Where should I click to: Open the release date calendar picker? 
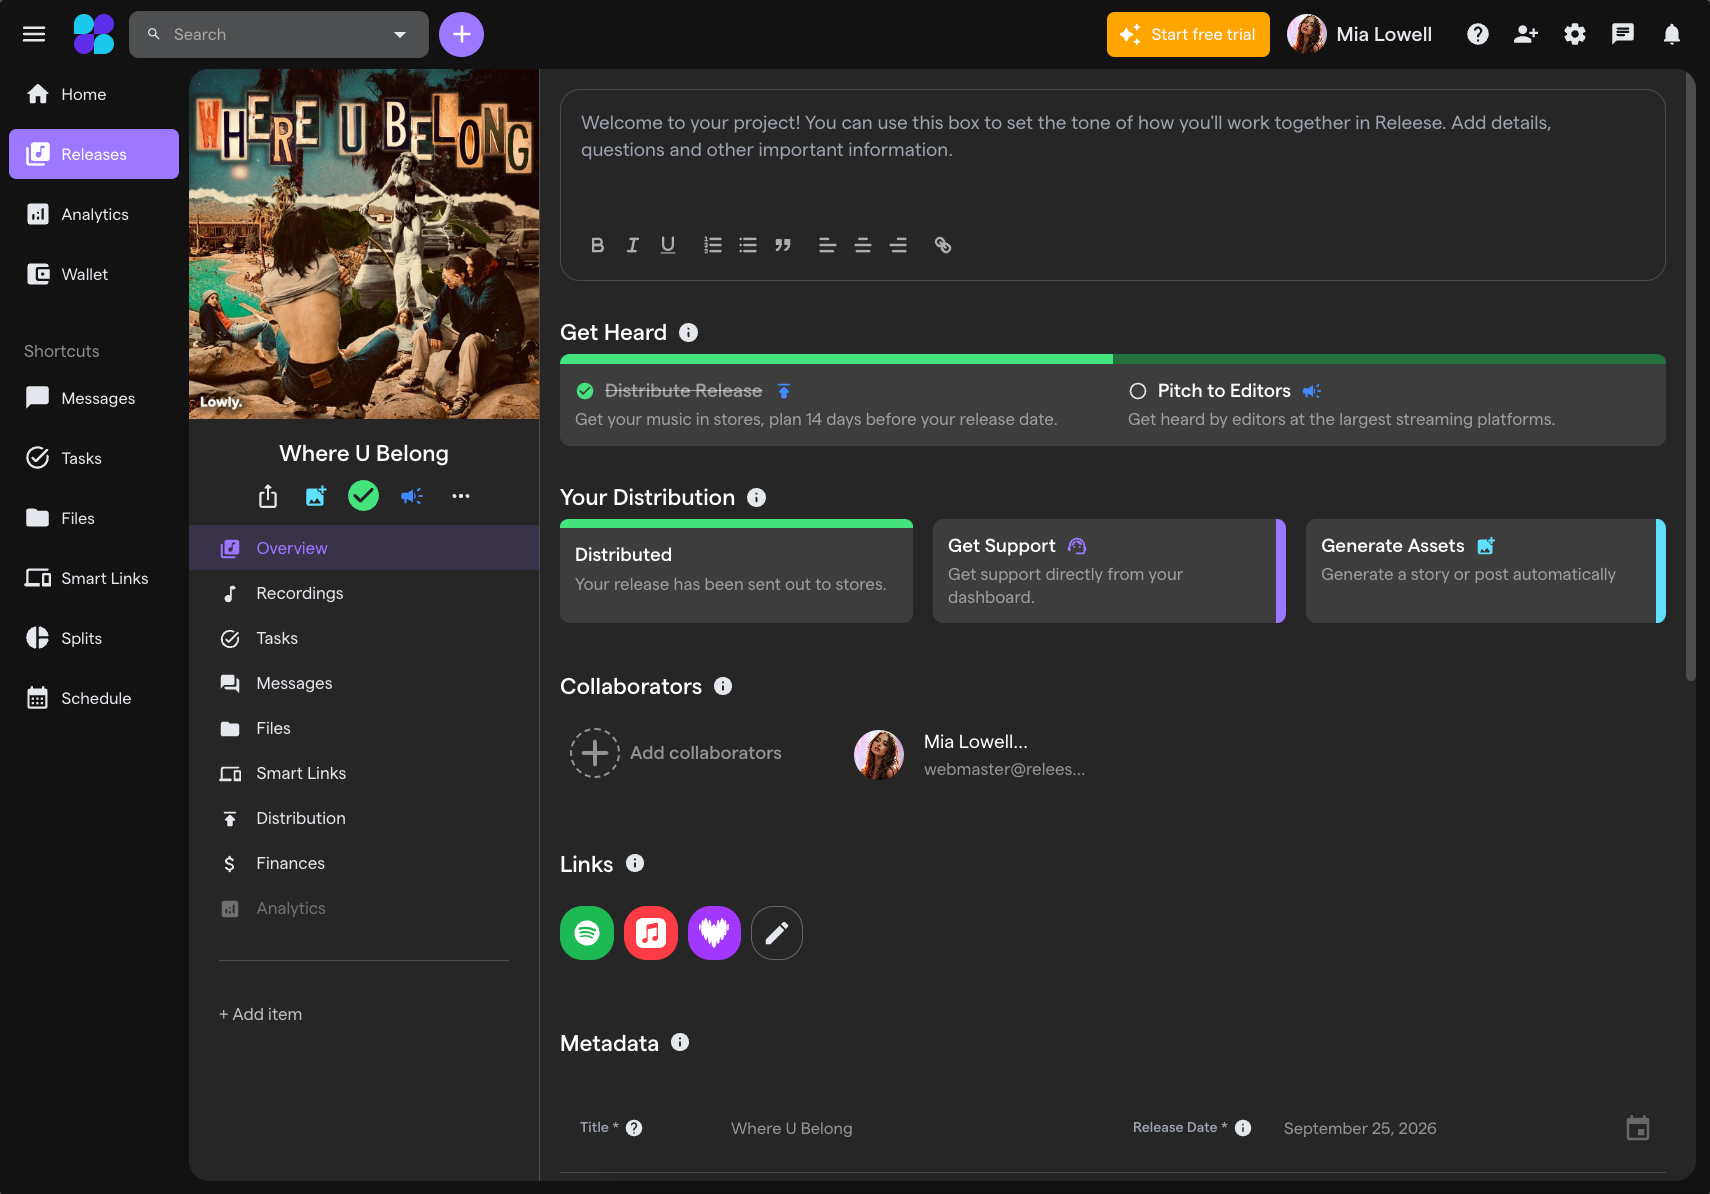pos(1638,1128)
